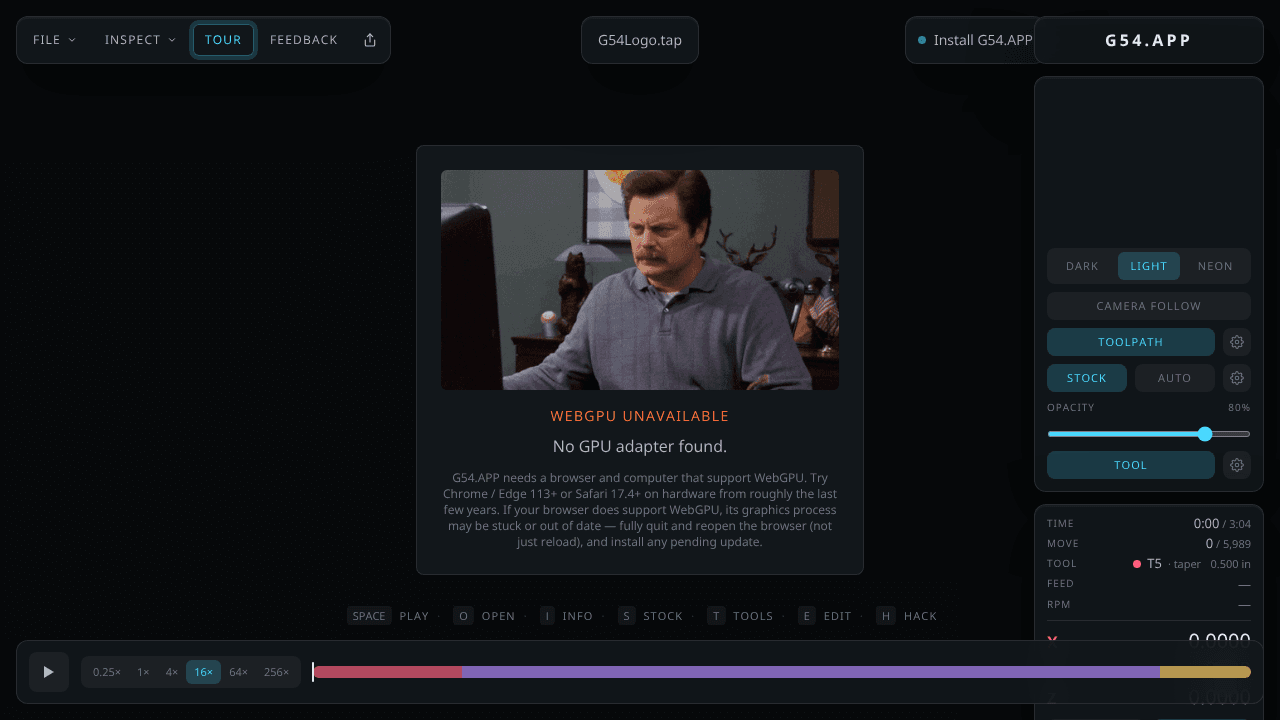Start the Tour
The width and height of the screenshot is (1280, 720).
[x=223, y=40]
